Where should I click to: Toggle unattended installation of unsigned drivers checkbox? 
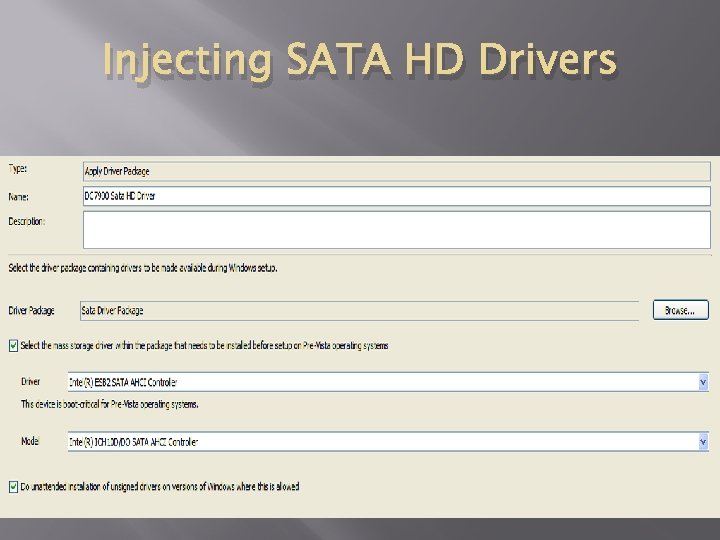[13, 486]
